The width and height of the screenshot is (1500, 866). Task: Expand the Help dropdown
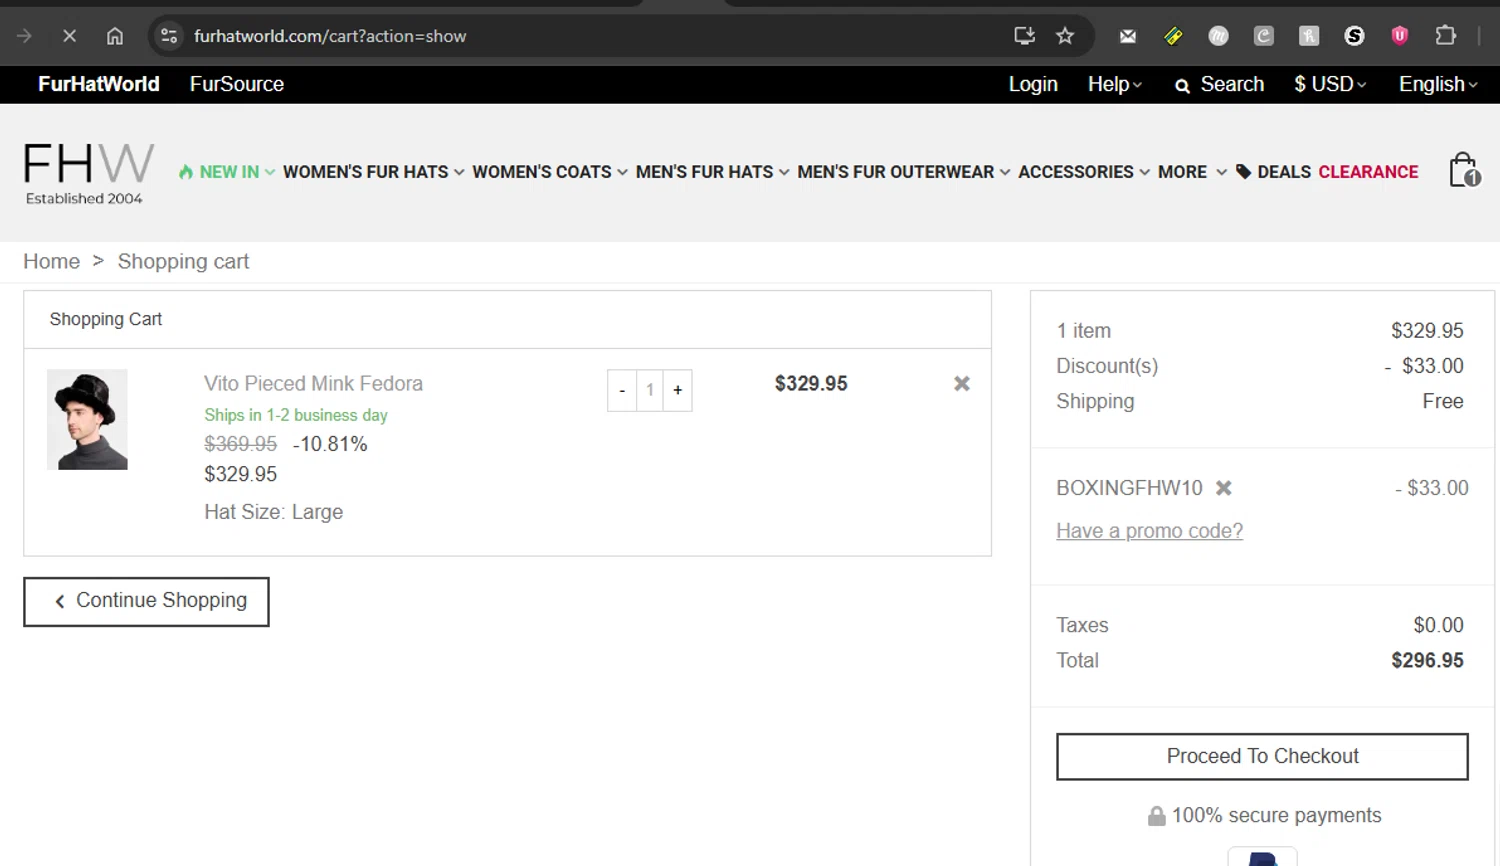[1114, 84]
